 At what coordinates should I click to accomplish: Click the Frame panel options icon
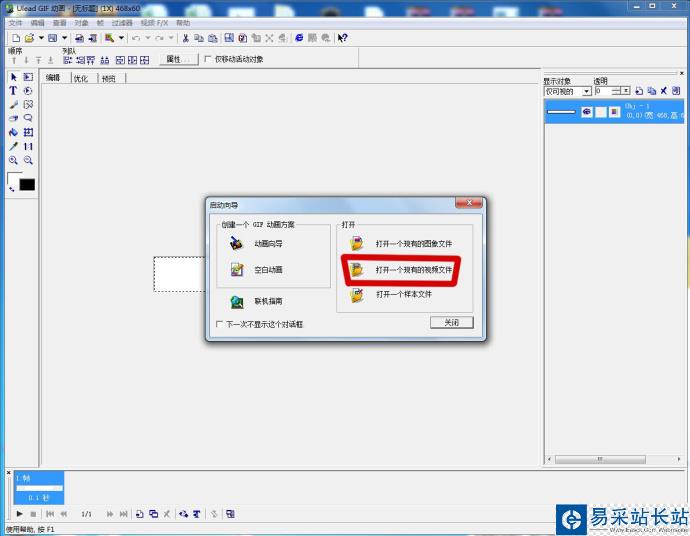(230, 514)
